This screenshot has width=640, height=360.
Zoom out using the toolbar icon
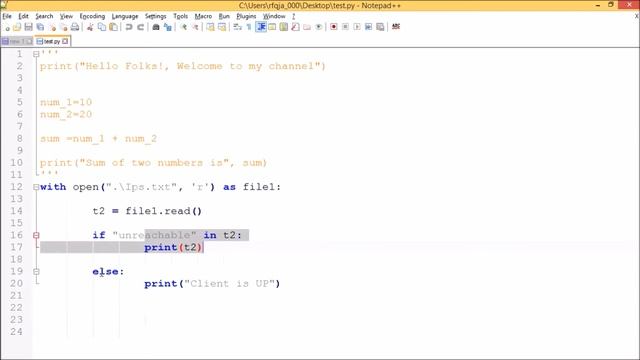[x=196, y=27]
